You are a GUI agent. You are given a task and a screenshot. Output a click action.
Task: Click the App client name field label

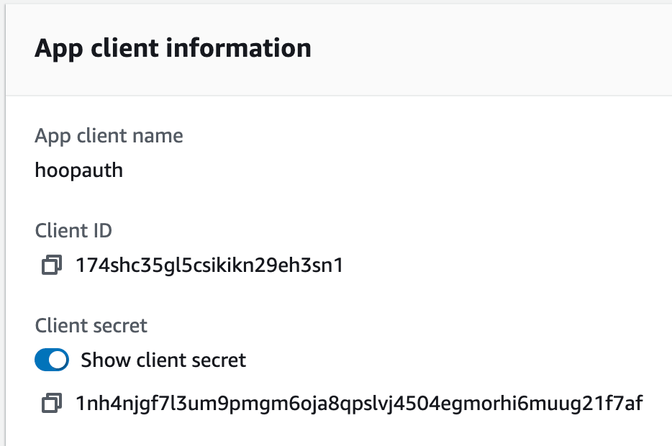[x=109, y=136]
